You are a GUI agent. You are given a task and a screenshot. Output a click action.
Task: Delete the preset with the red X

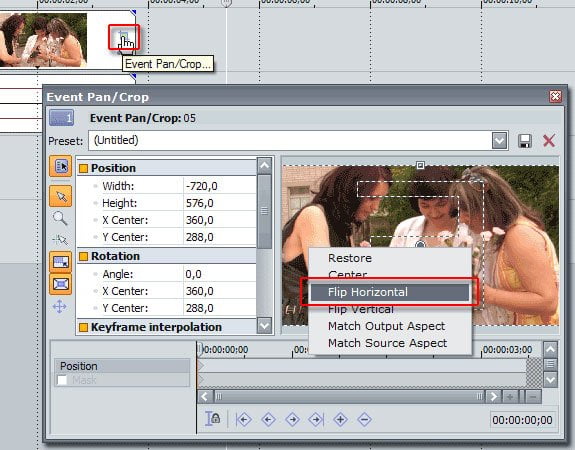tap(549, 141)
